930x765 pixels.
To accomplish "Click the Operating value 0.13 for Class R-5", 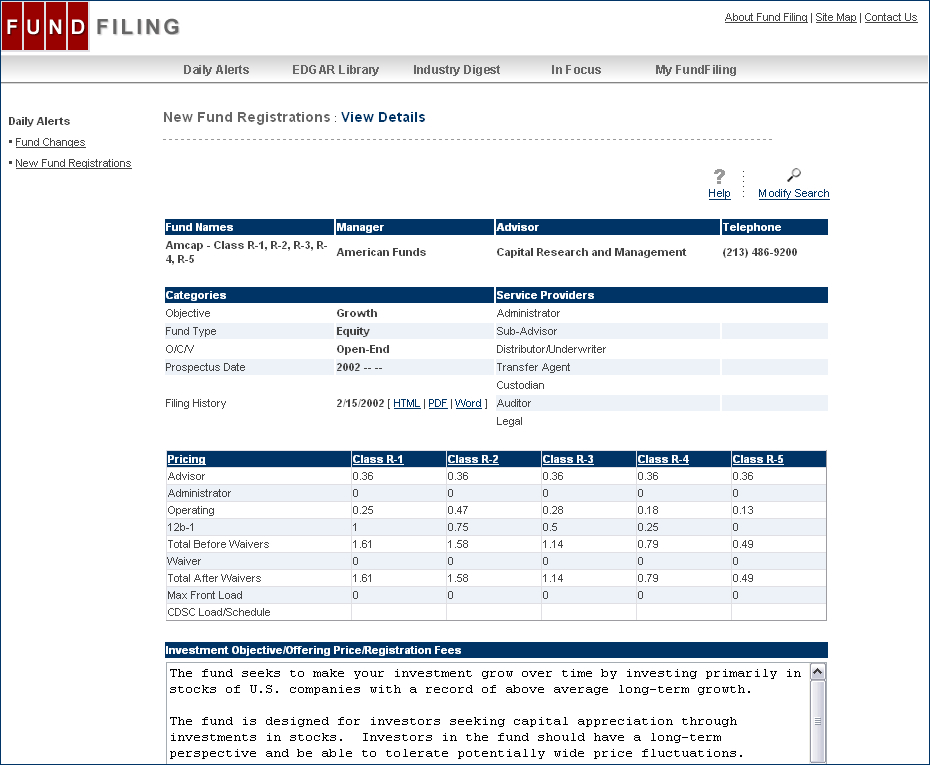I will click(743, 510).
